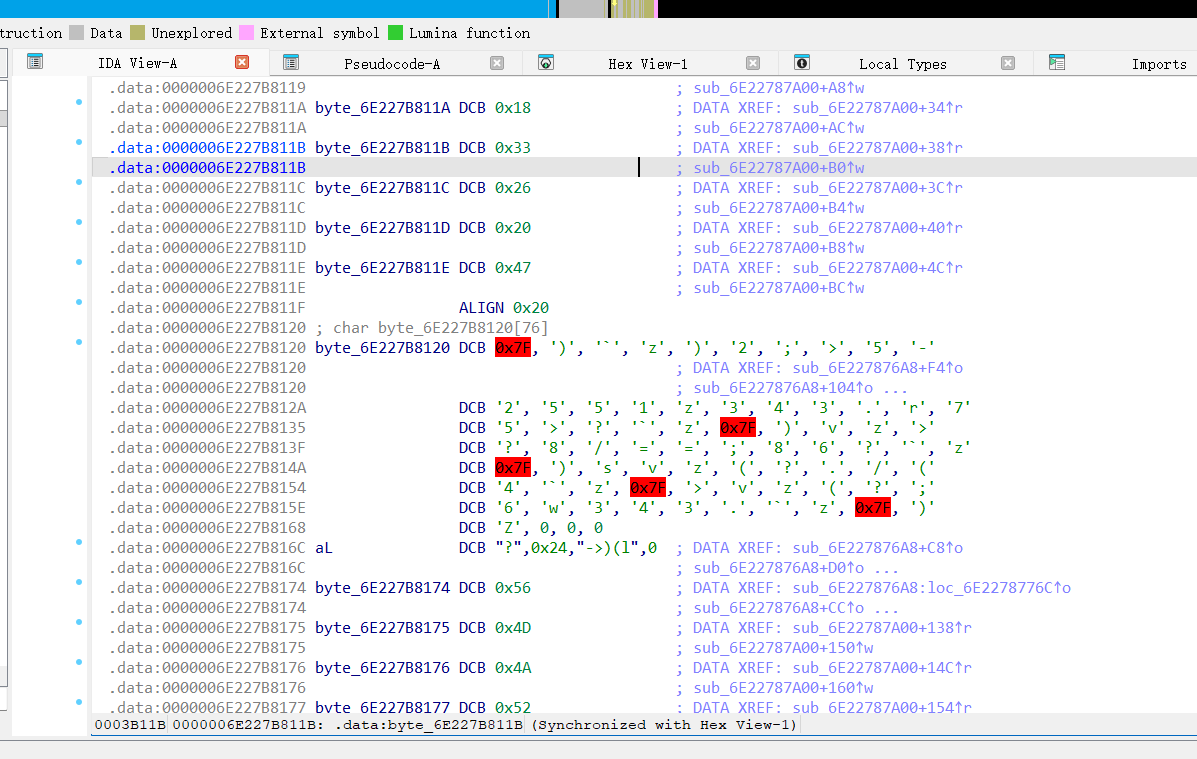Open the Local Types tab

coord(902,64)
